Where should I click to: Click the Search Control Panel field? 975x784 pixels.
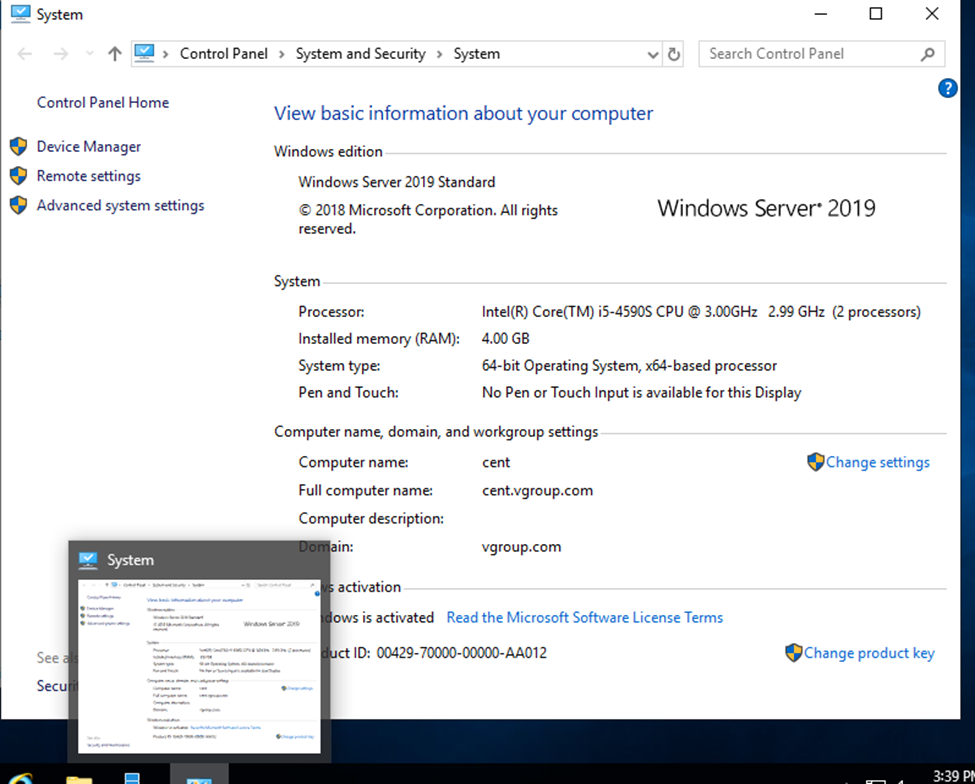pos(810,54)
